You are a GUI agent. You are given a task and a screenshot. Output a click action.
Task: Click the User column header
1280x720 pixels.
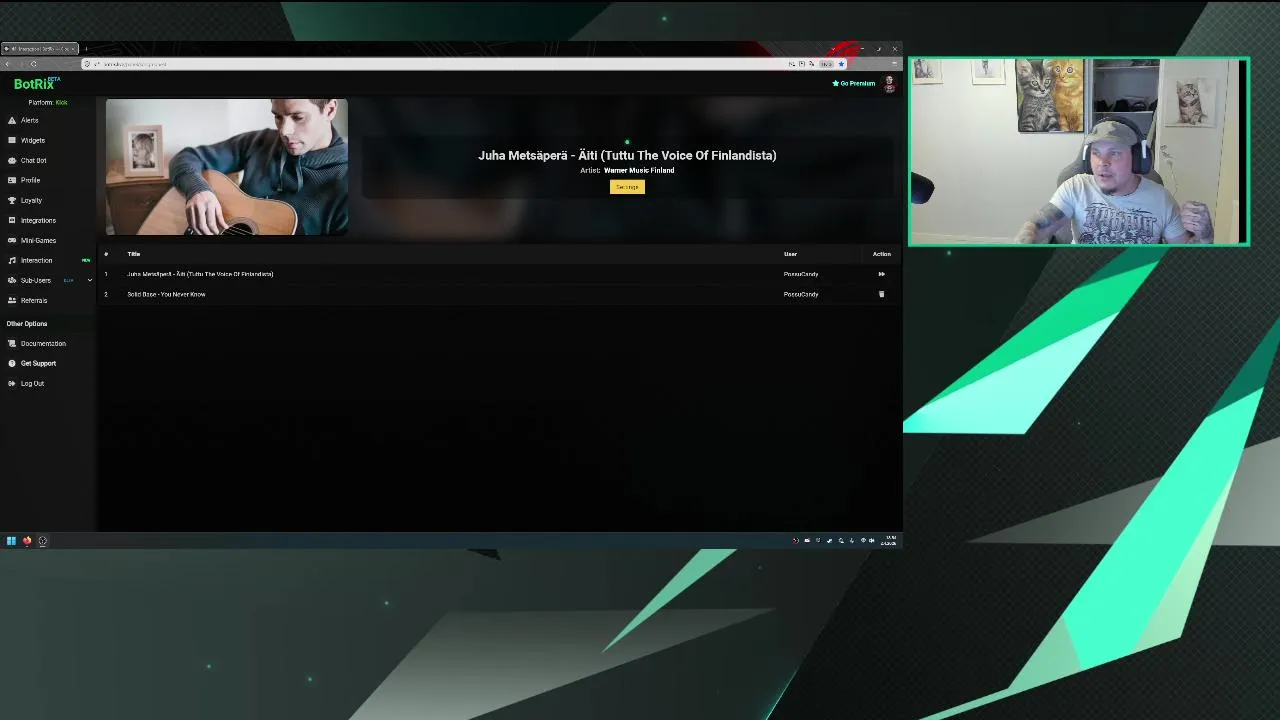(790, 254)
